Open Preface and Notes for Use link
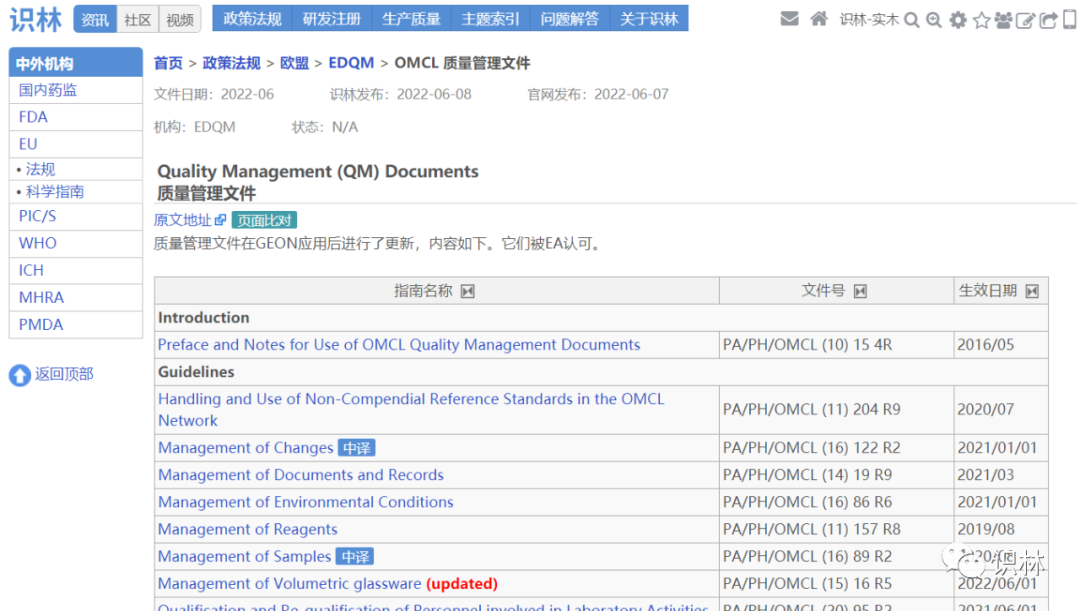Screen dimensions: 1080x611 click(399, 344)
